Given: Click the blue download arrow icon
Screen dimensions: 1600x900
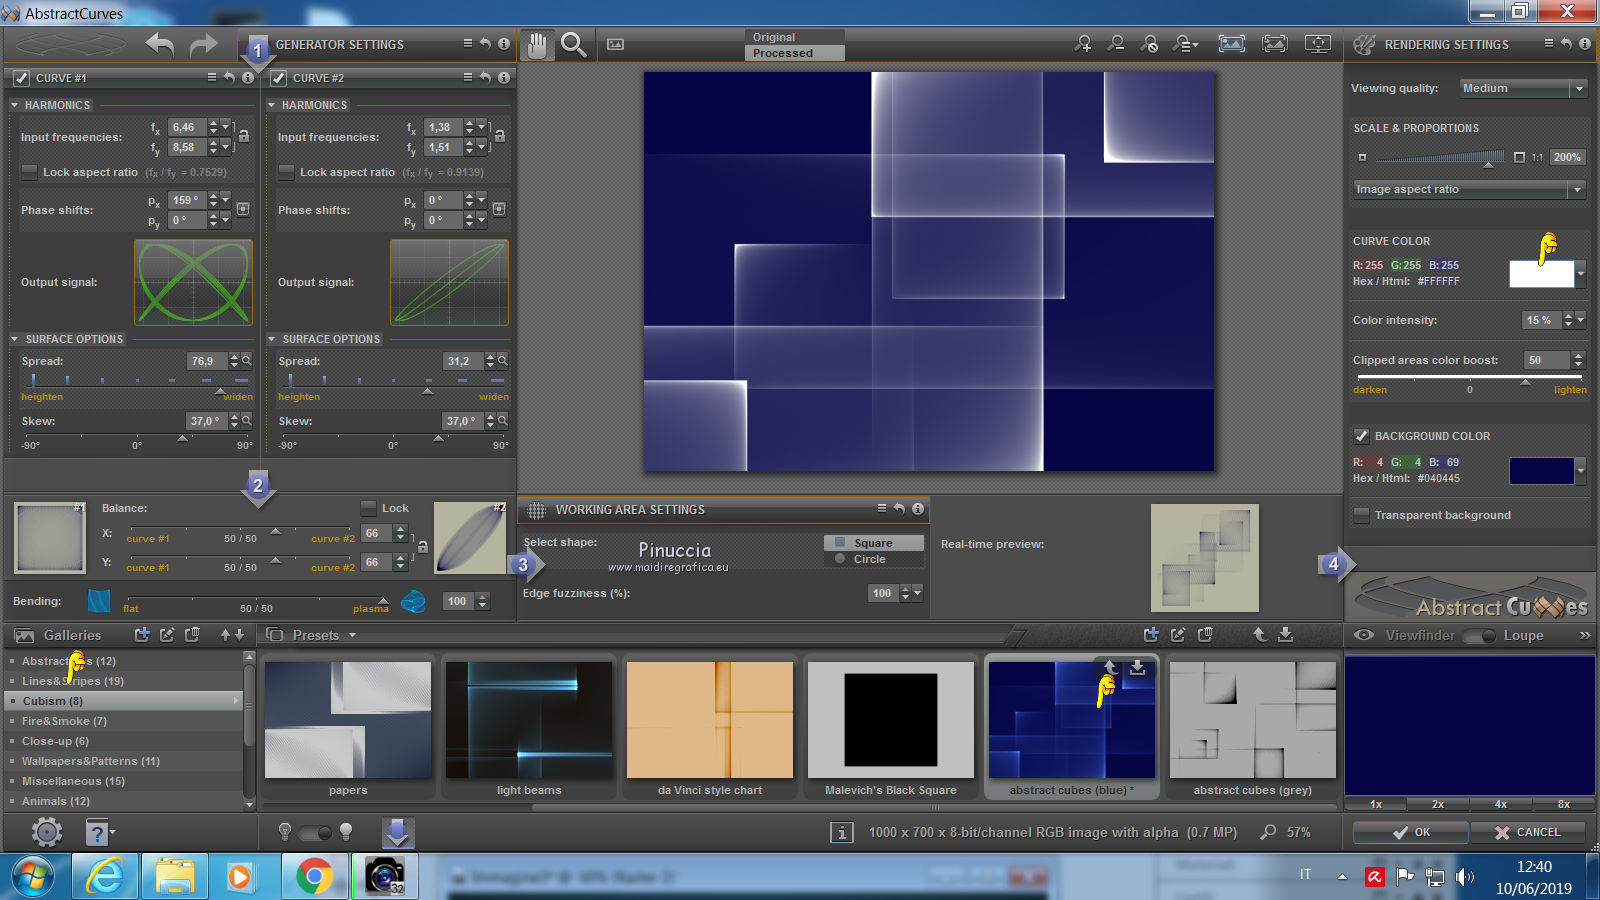Looking at the screenshot, I should 397,832.
